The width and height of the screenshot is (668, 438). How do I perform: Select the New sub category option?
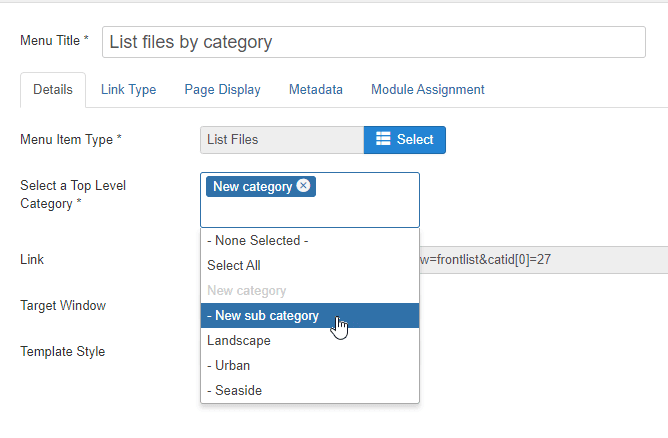point(262,316)
